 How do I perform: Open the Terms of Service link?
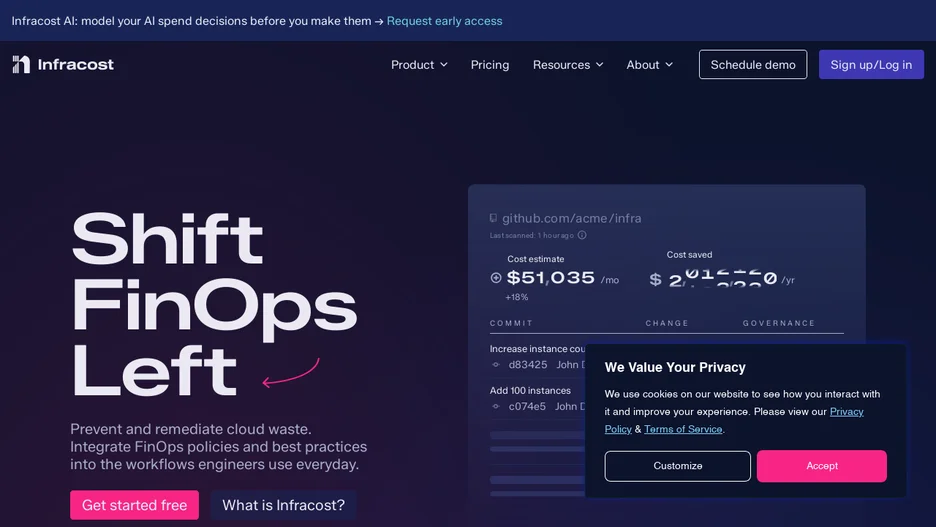point(683,429)
